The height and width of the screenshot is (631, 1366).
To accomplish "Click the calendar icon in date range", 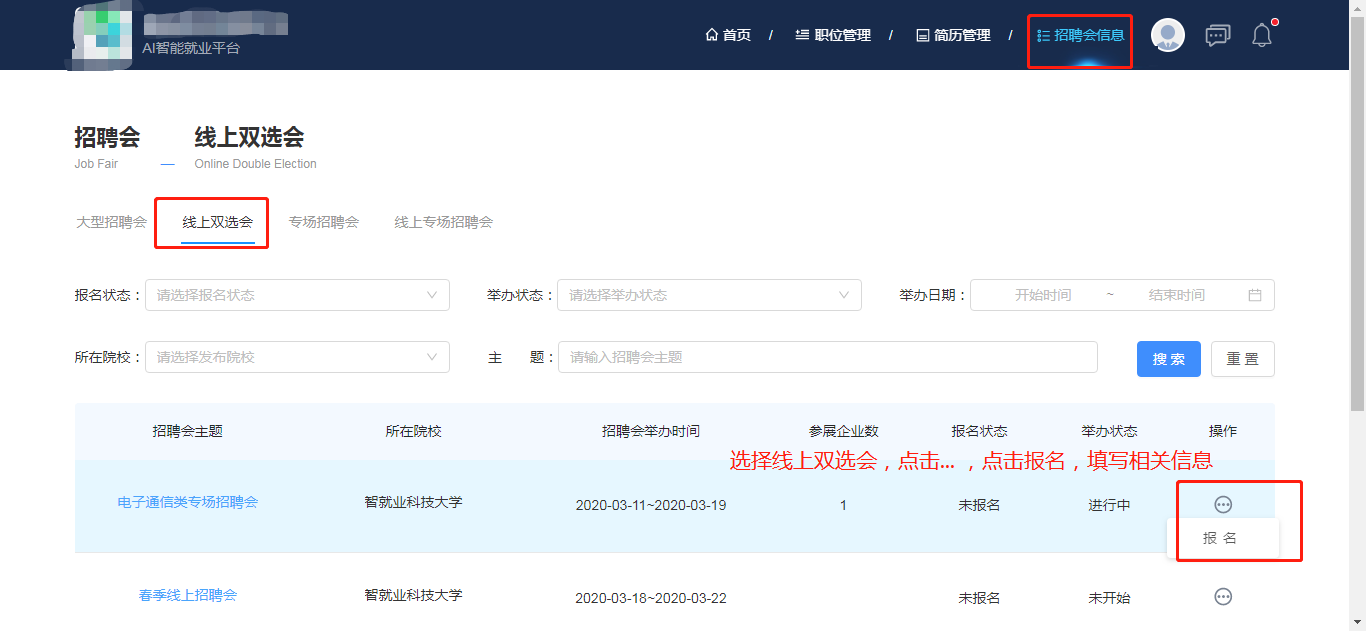I will pyautogui.click(x=1254, y=295).
